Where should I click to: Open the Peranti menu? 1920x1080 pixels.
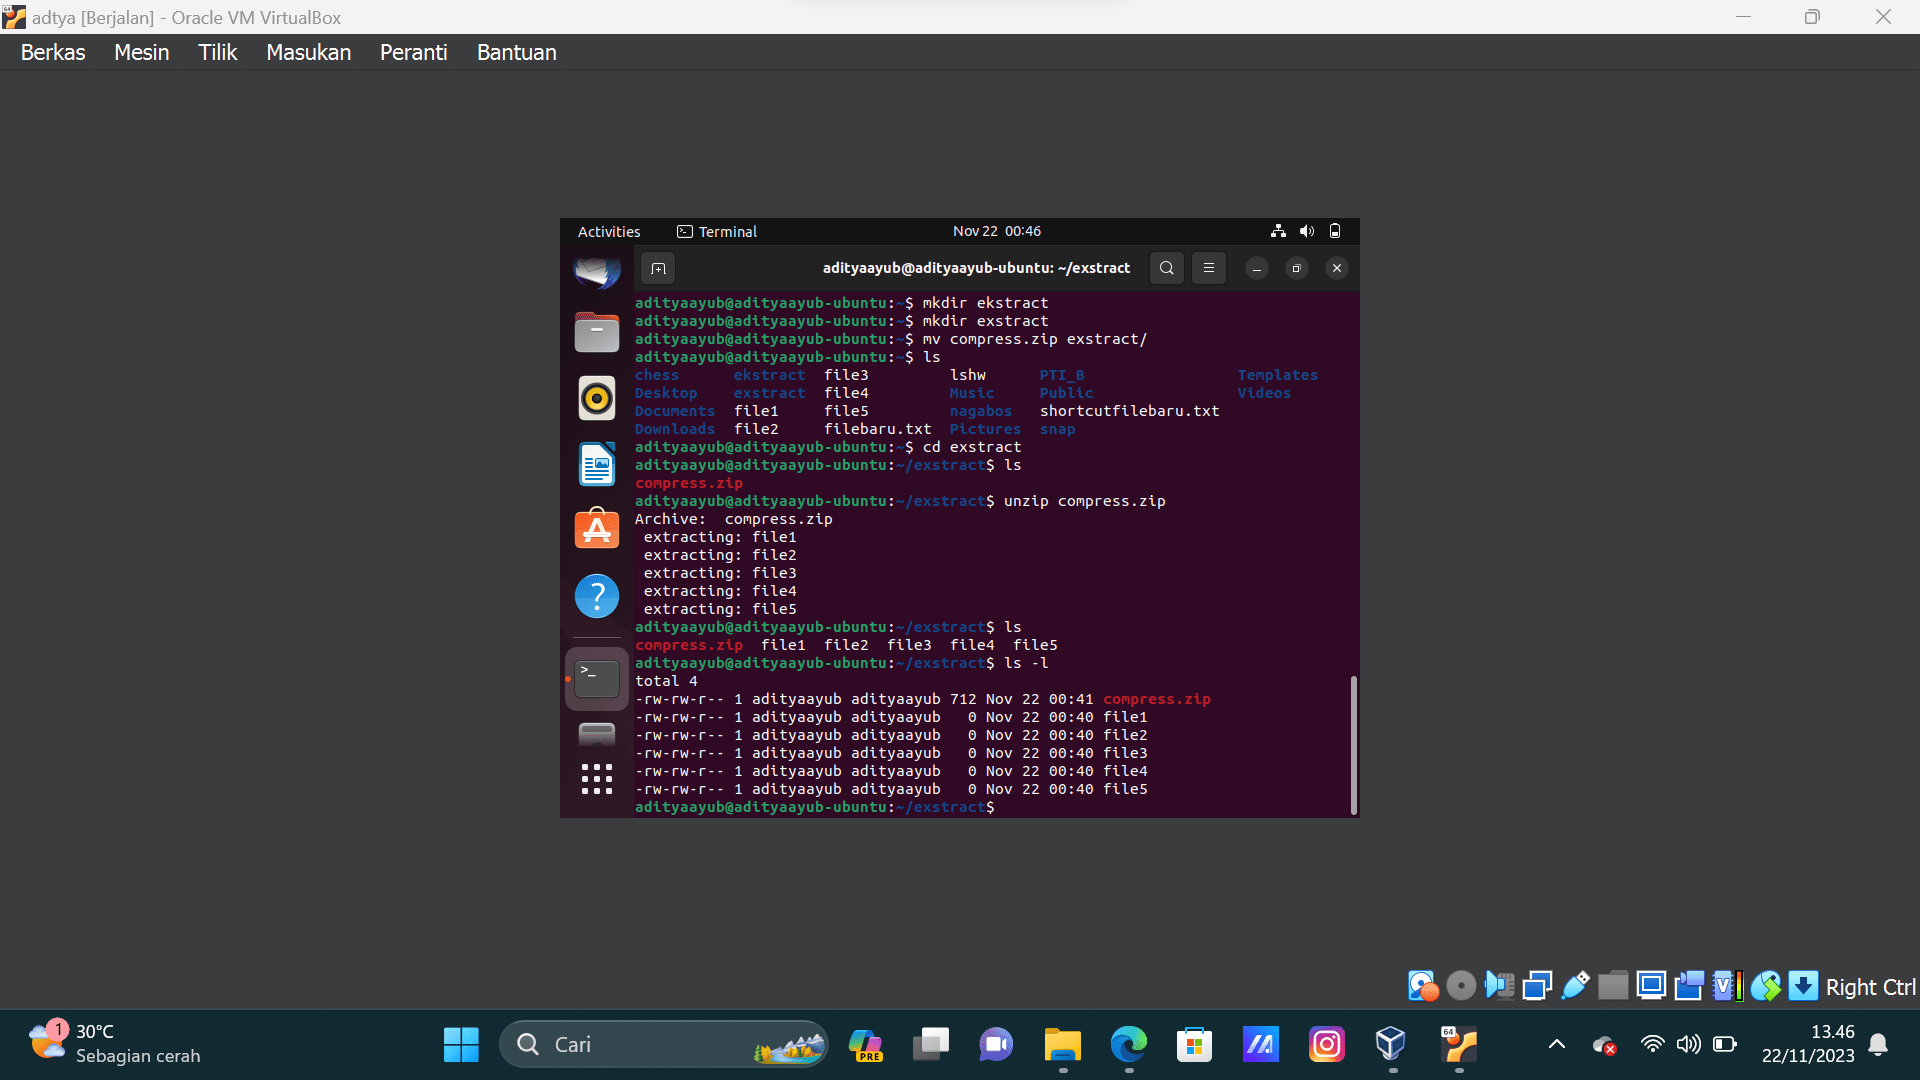click(x=413, y=52)
